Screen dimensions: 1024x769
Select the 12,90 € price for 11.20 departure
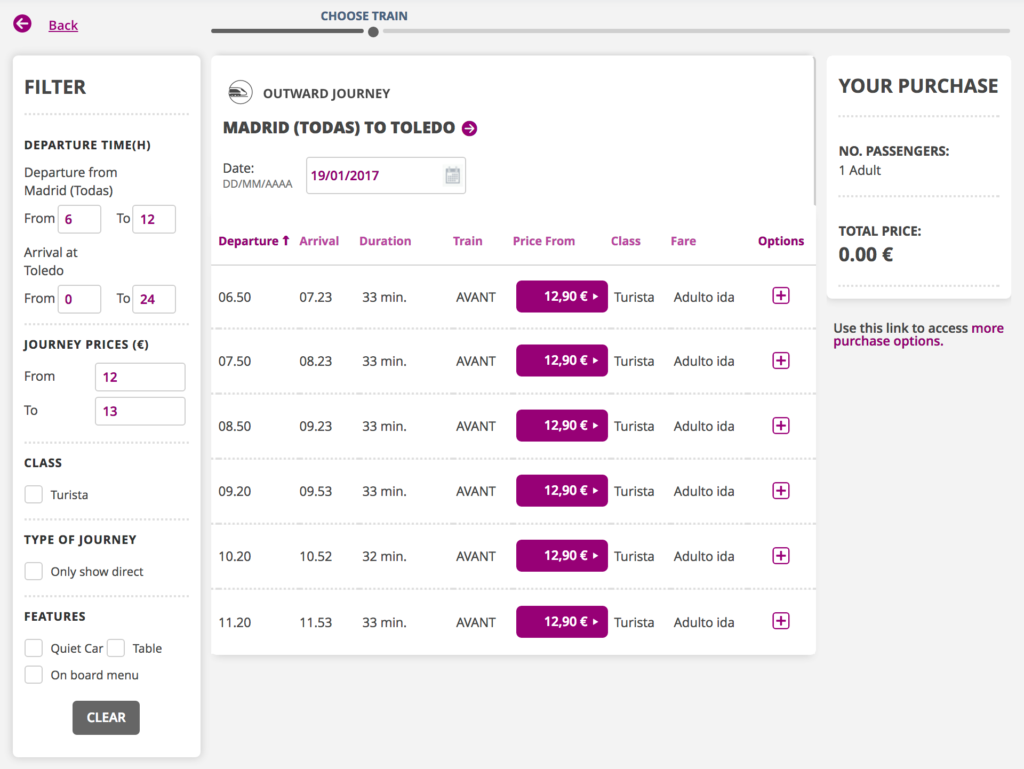click(x=562, y=621)
